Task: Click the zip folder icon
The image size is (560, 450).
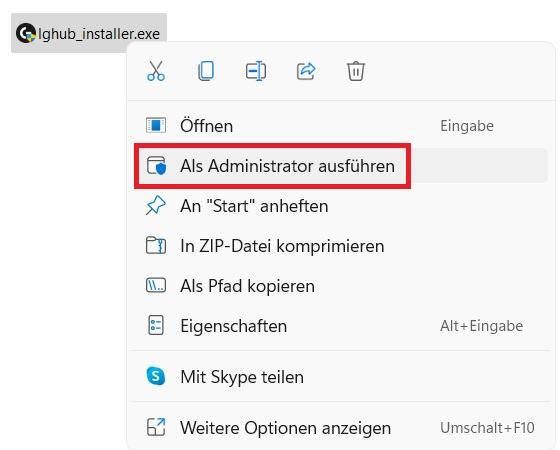Action: pyautogui.click(x=156, y=246)
